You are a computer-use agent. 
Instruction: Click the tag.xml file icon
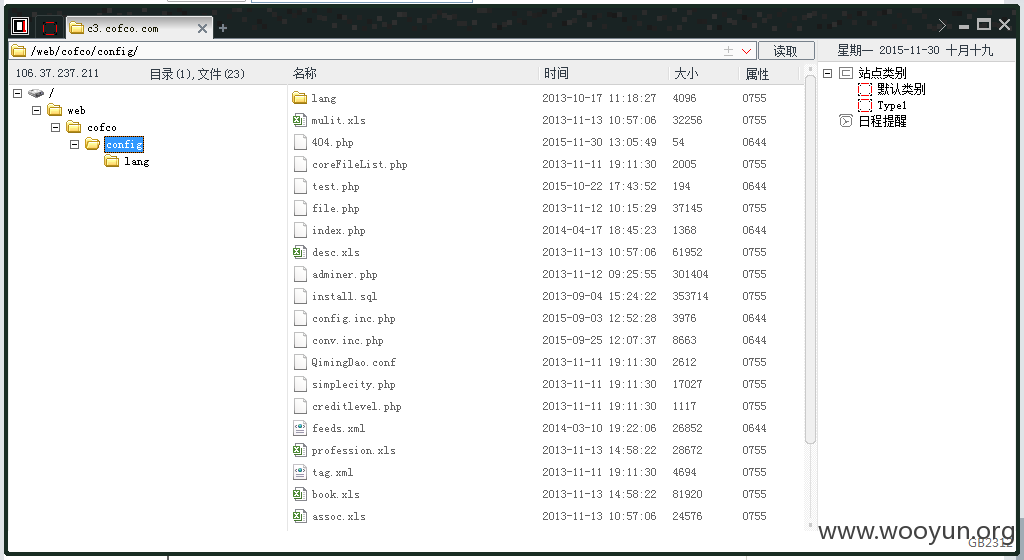[x=300, y=472]
